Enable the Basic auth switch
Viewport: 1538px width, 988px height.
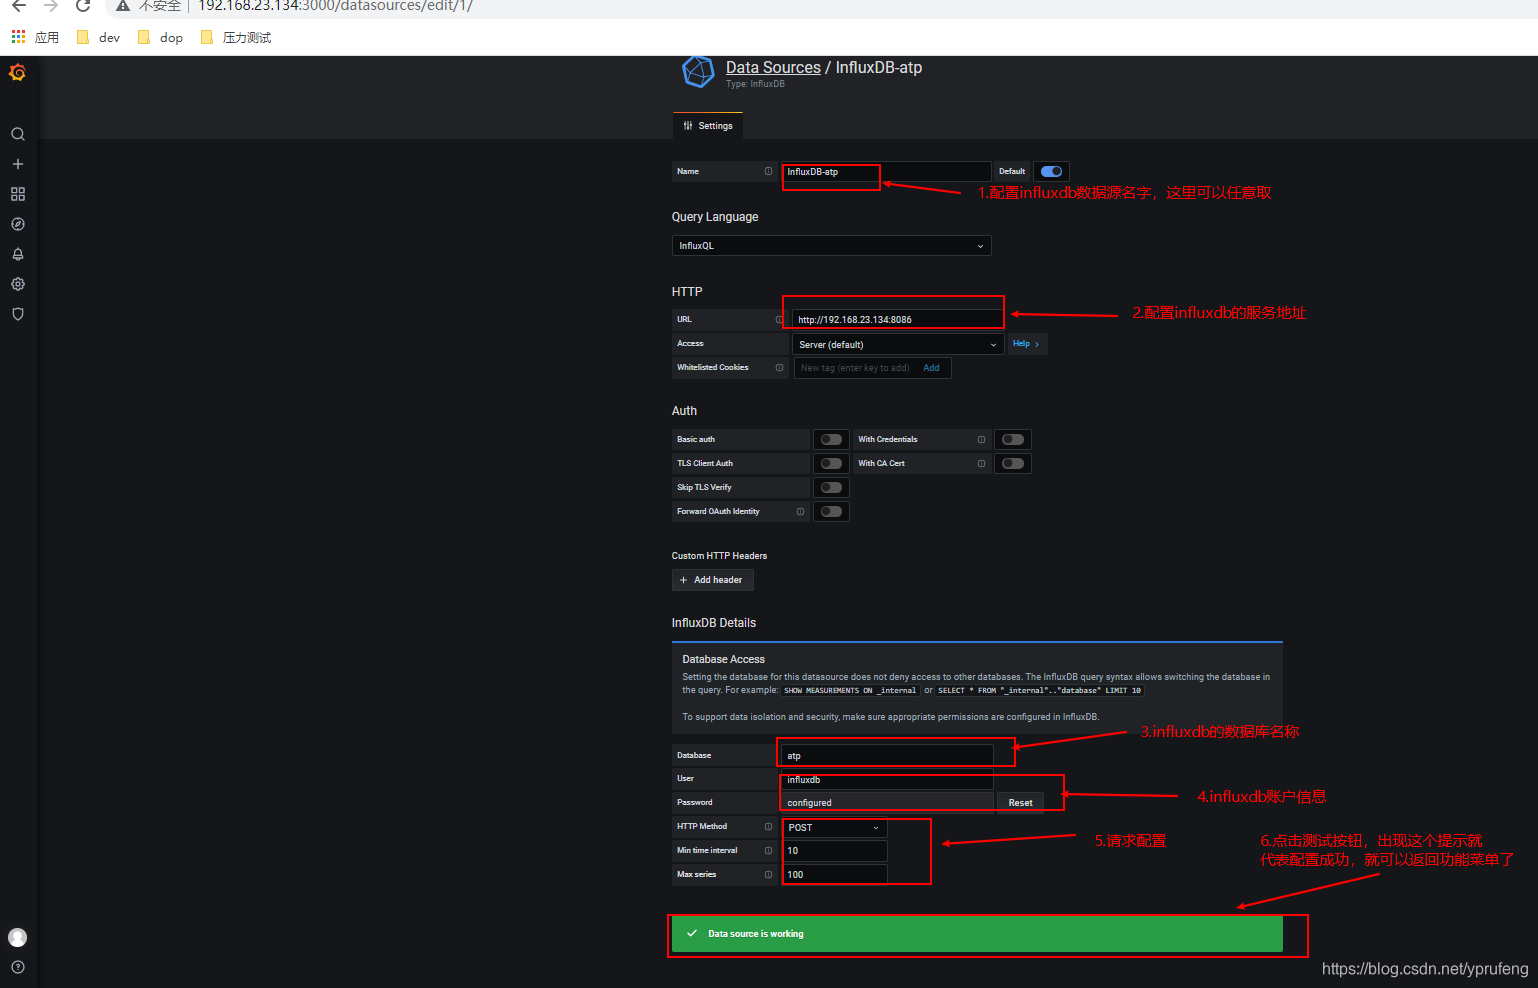click(x=831, y=439)
